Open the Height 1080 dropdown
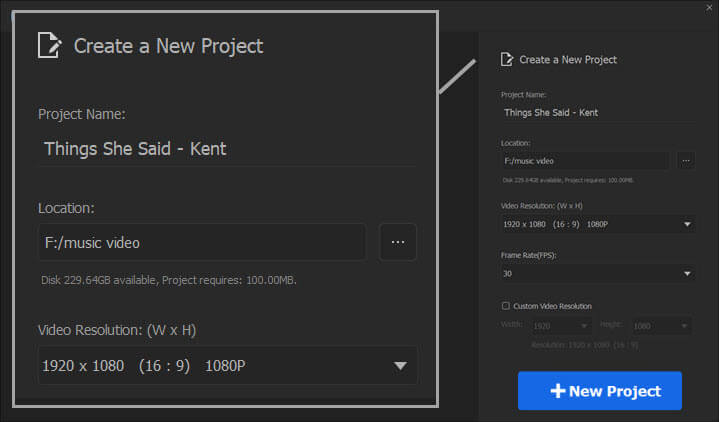This screenshot has width=720, height=422. click(x=685, y=326)
